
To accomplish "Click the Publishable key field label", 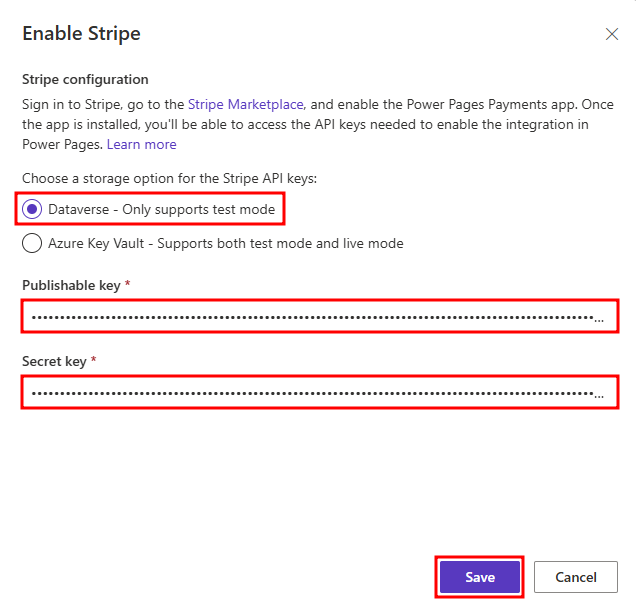I will [71, 286].
